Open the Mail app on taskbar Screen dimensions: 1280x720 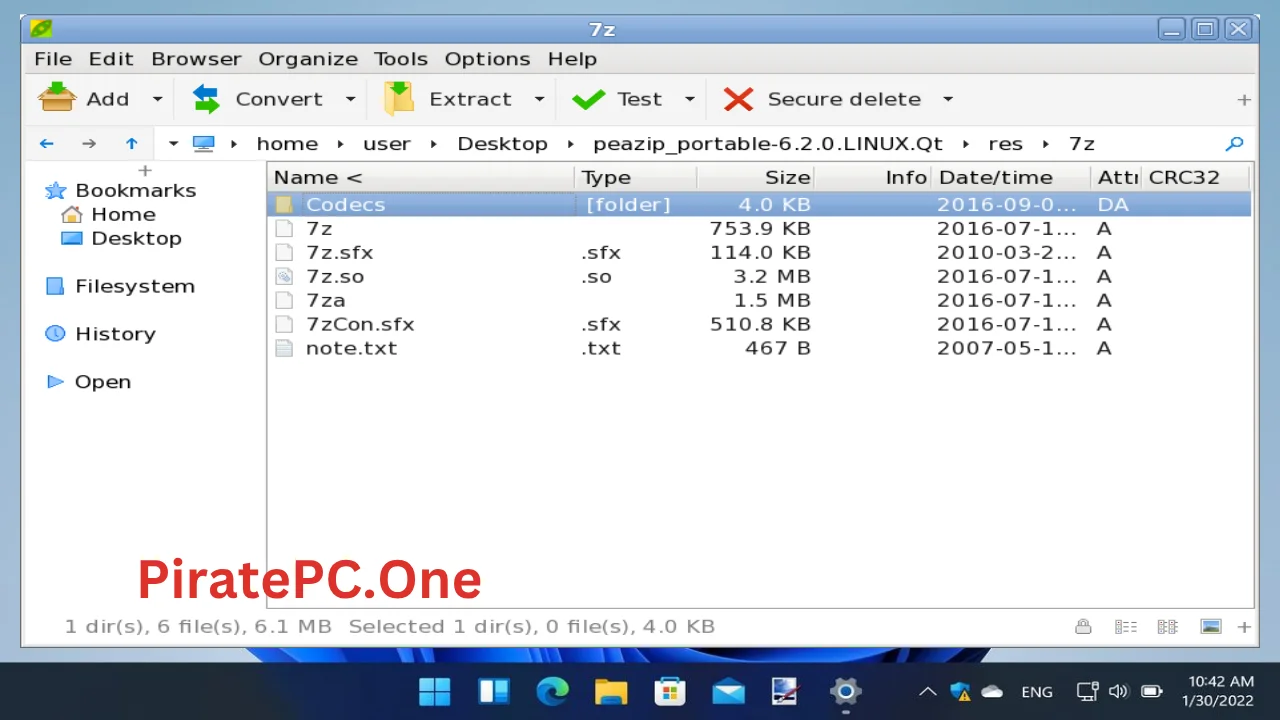click(728, 691)
